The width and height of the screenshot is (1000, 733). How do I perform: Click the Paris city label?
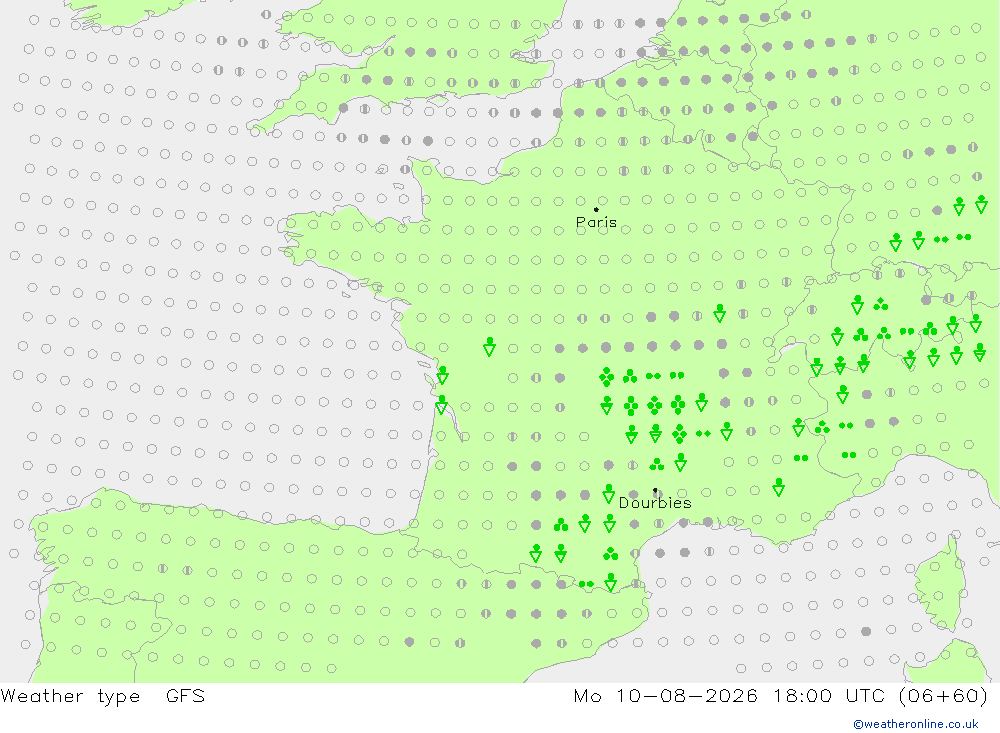point(596,223)
